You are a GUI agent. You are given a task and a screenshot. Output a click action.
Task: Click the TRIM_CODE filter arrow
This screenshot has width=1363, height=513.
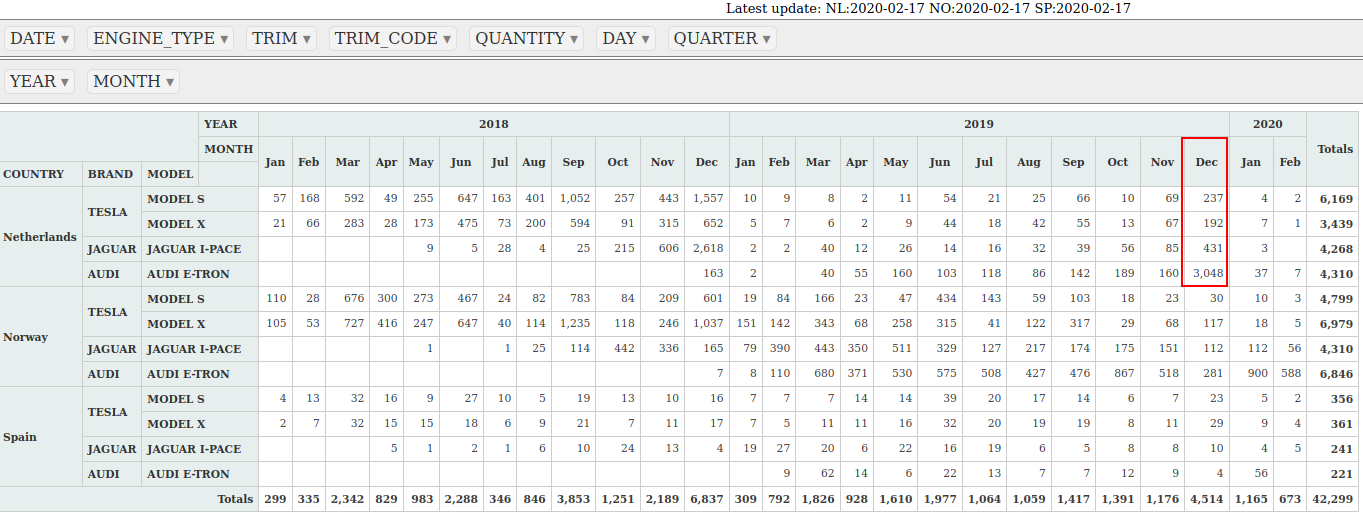coord(446,39)
